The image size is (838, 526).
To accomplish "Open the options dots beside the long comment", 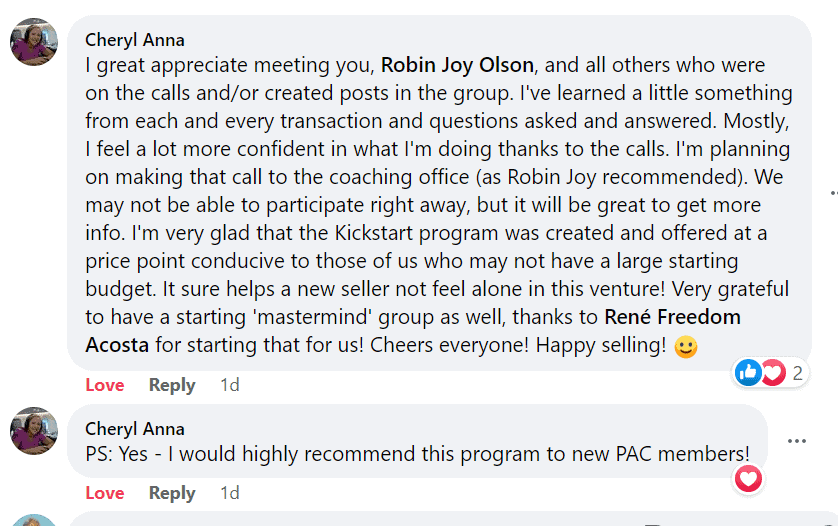I will point(833,192).
